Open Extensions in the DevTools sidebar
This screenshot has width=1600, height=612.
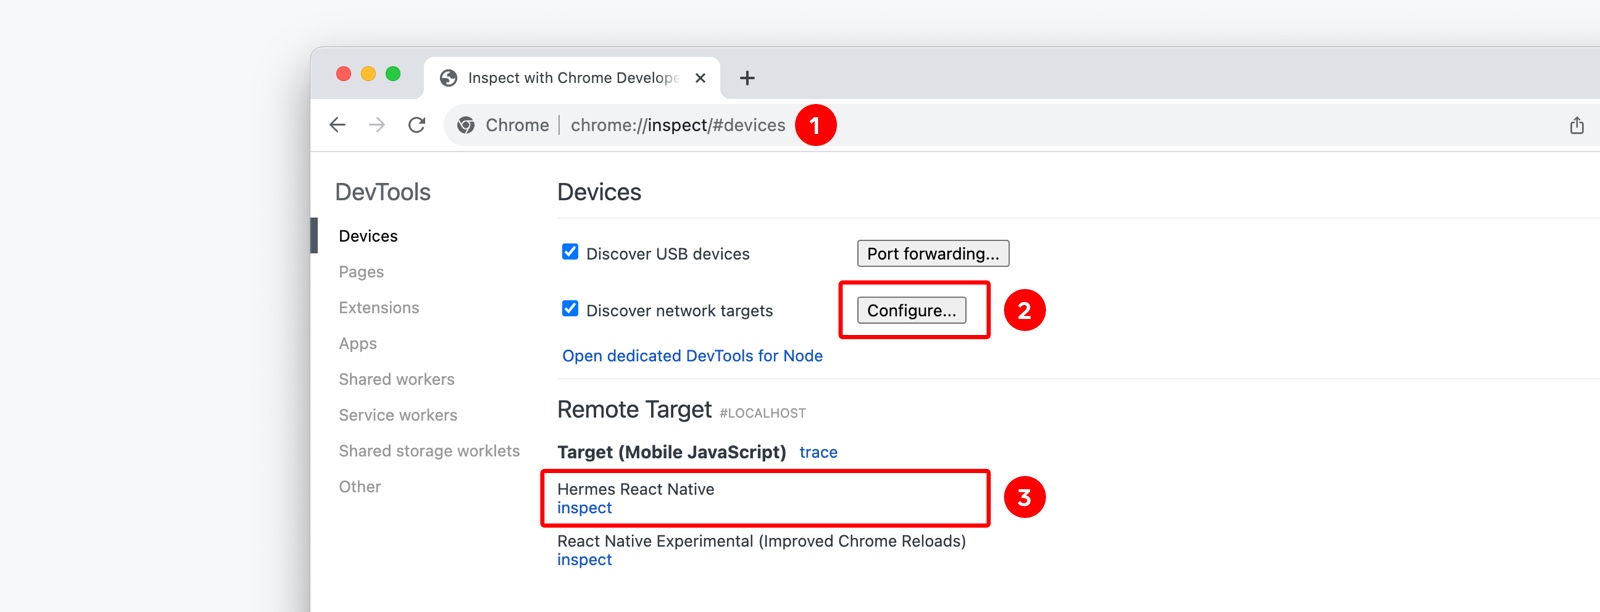pyautogui.click(x=379, y=308)
